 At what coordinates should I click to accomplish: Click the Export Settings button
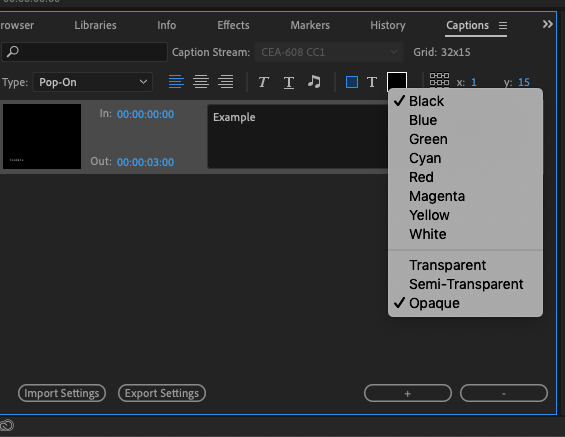click(162, 393)
